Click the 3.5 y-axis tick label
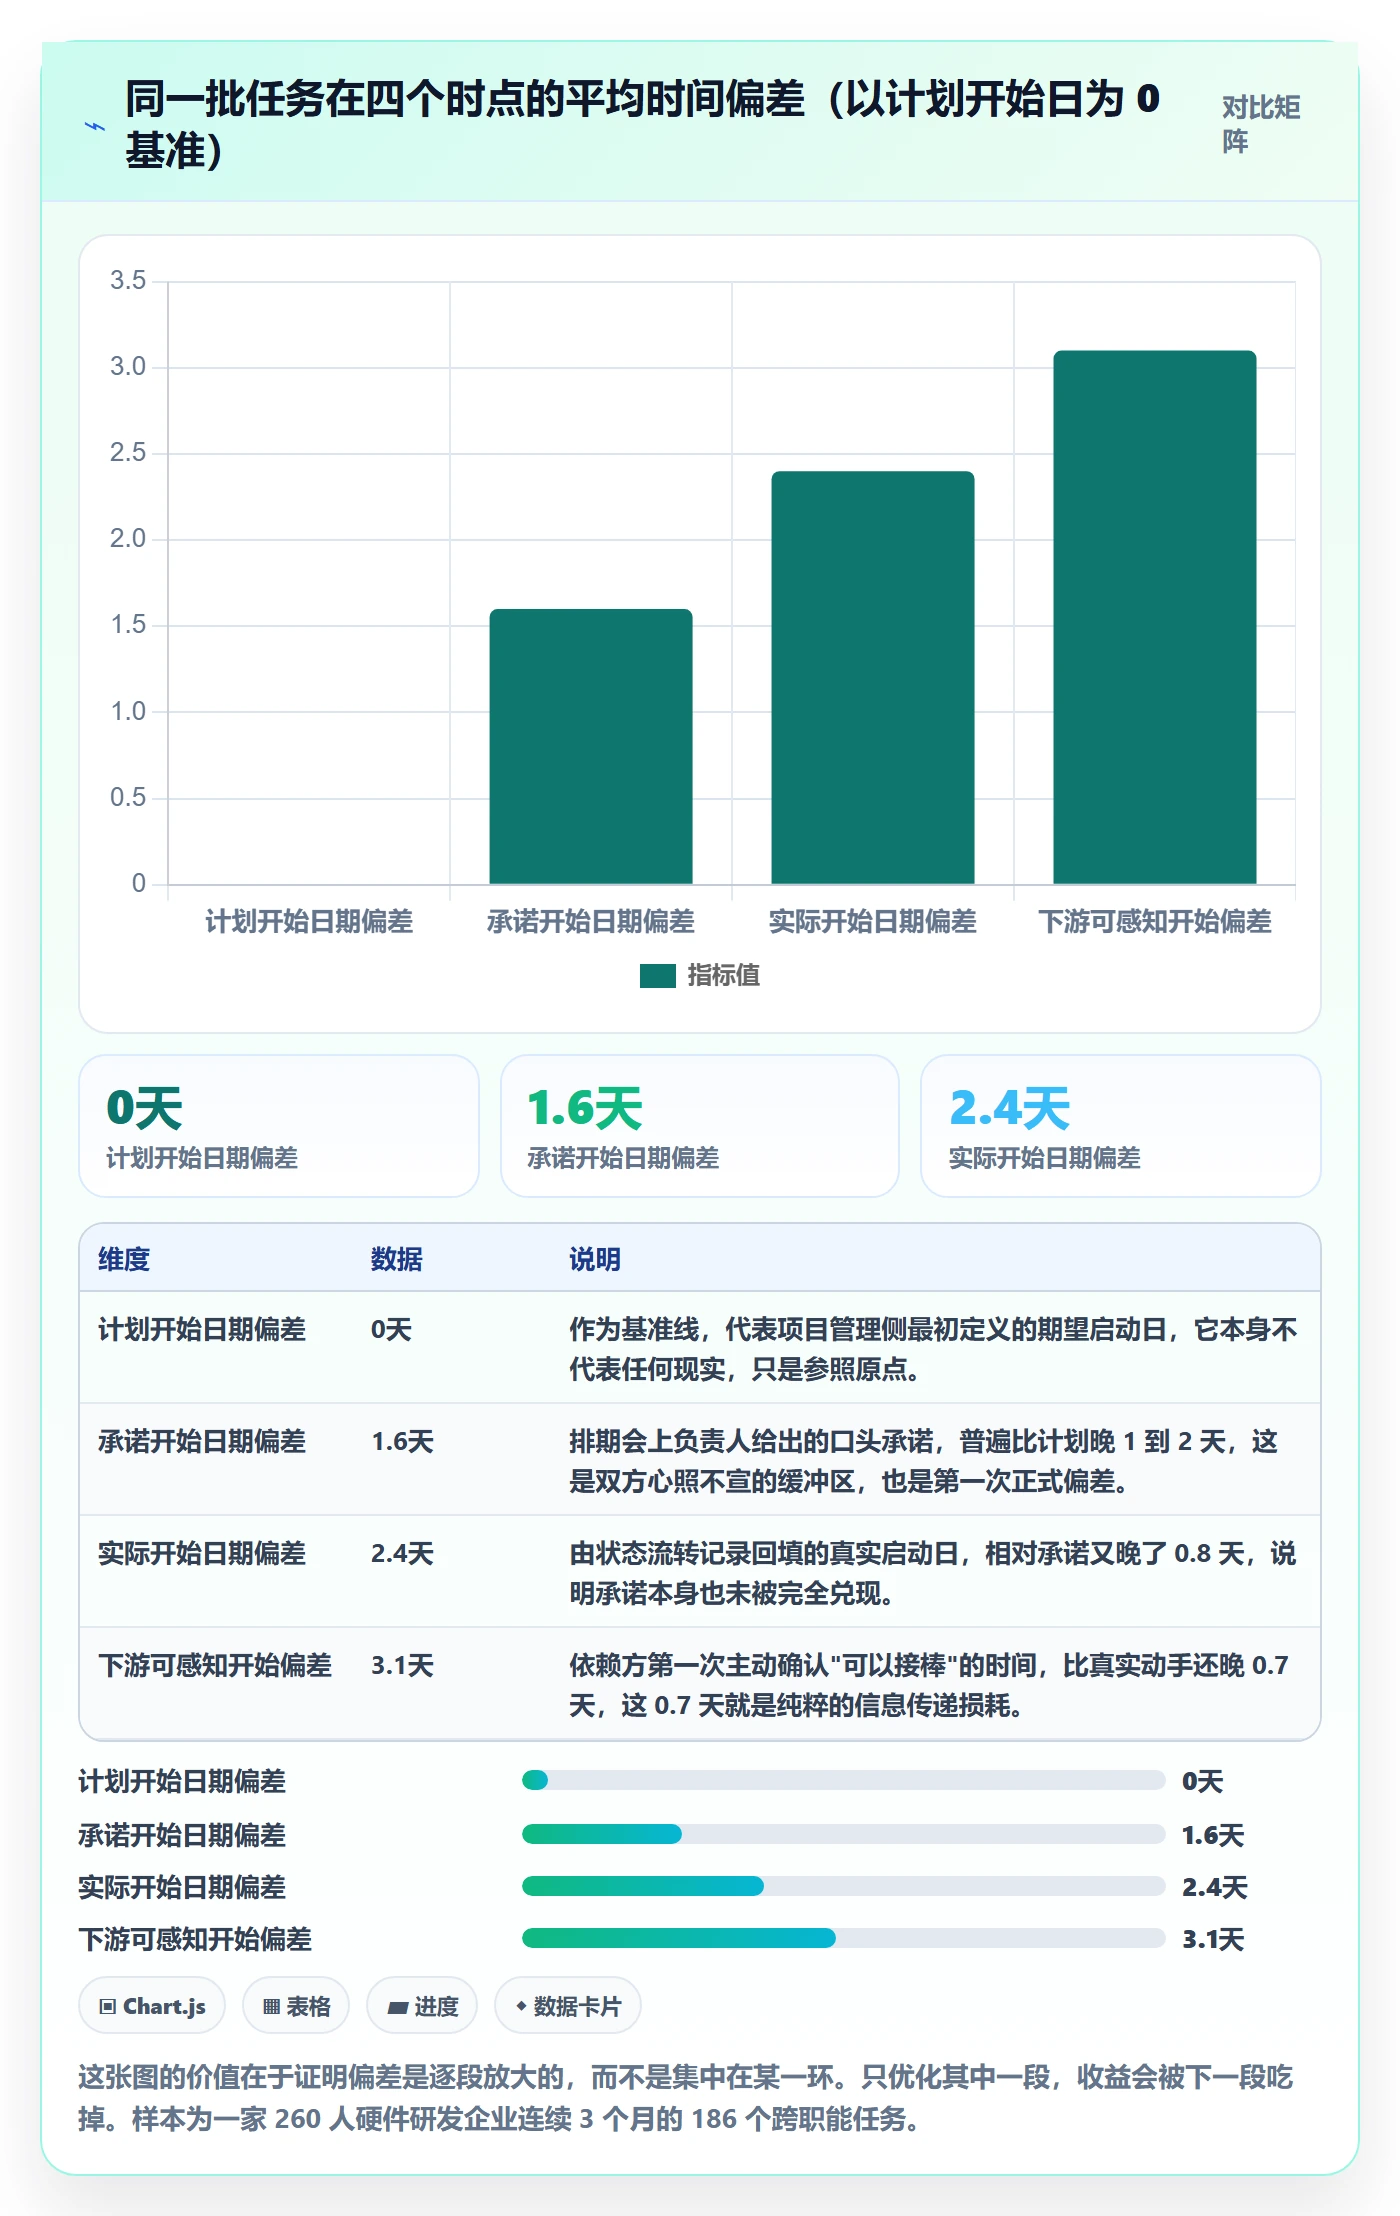 [128, 281]
